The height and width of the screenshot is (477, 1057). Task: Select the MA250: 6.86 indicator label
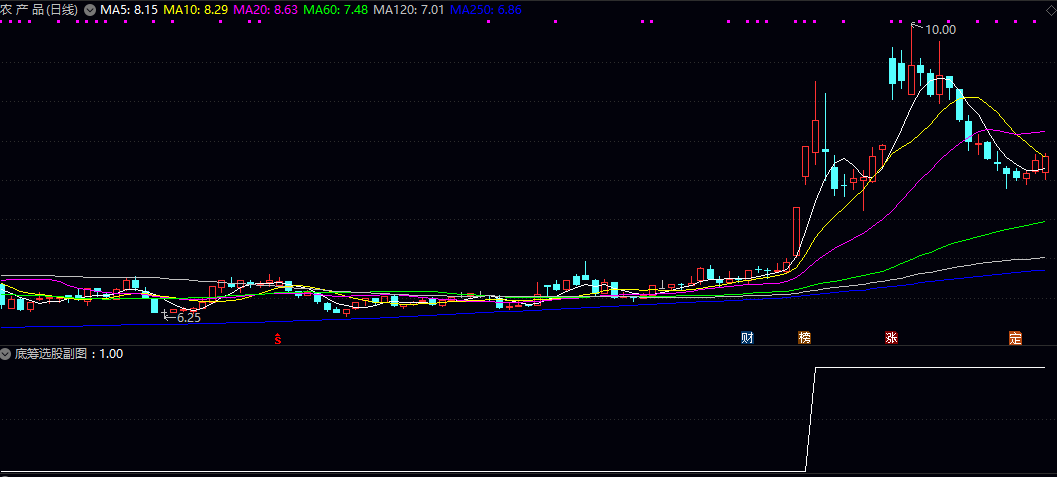coord(485,11)
